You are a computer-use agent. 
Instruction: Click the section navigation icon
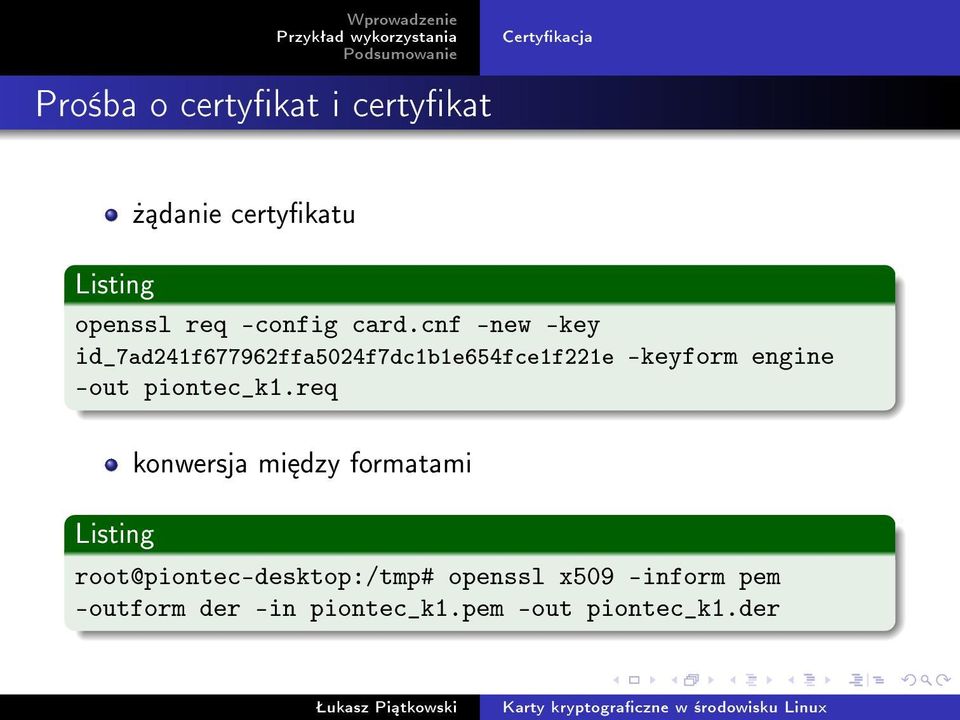pos(809,680)
